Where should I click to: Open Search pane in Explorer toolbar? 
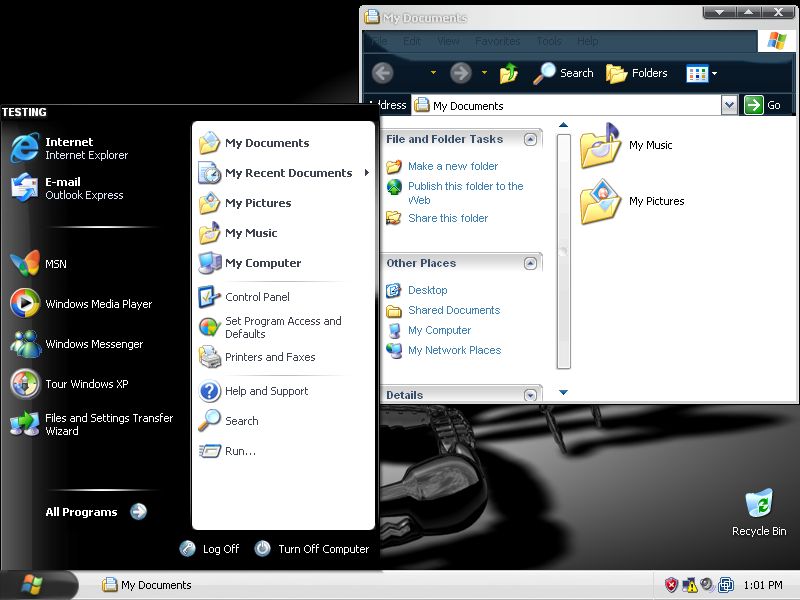point(563,73)
